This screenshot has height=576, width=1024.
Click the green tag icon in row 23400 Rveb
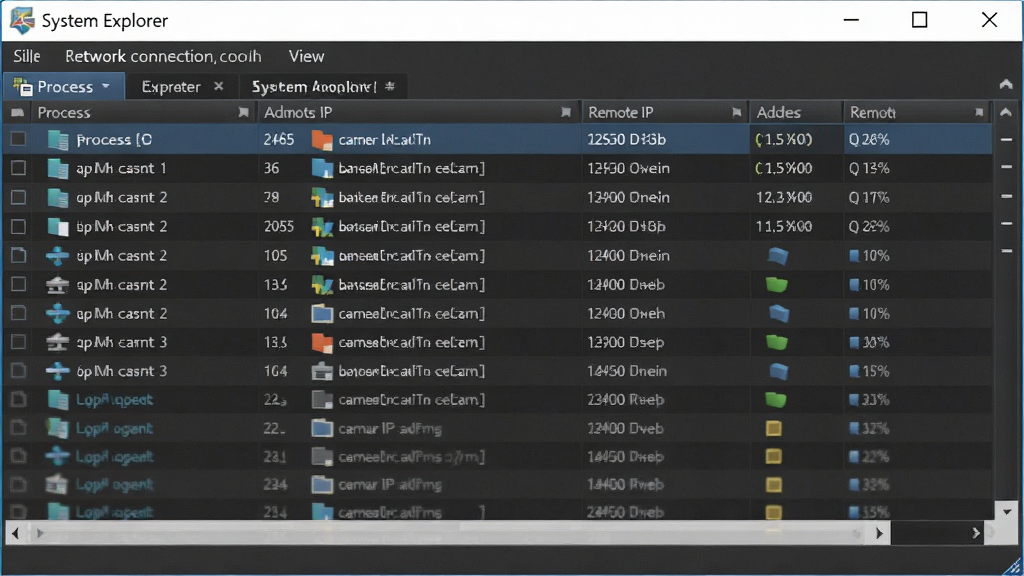776,399
